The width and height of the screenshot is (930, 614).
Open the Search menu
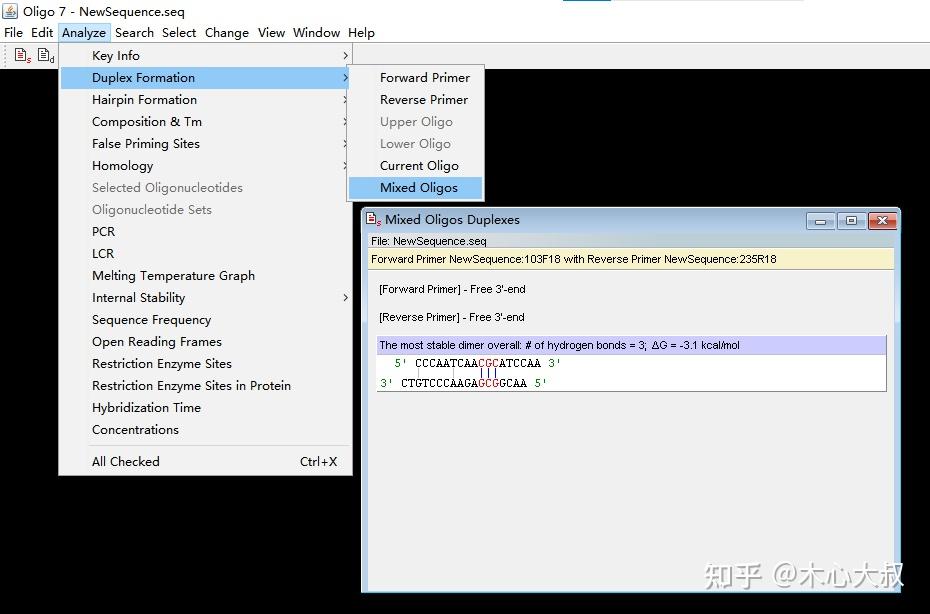[134, 33]
